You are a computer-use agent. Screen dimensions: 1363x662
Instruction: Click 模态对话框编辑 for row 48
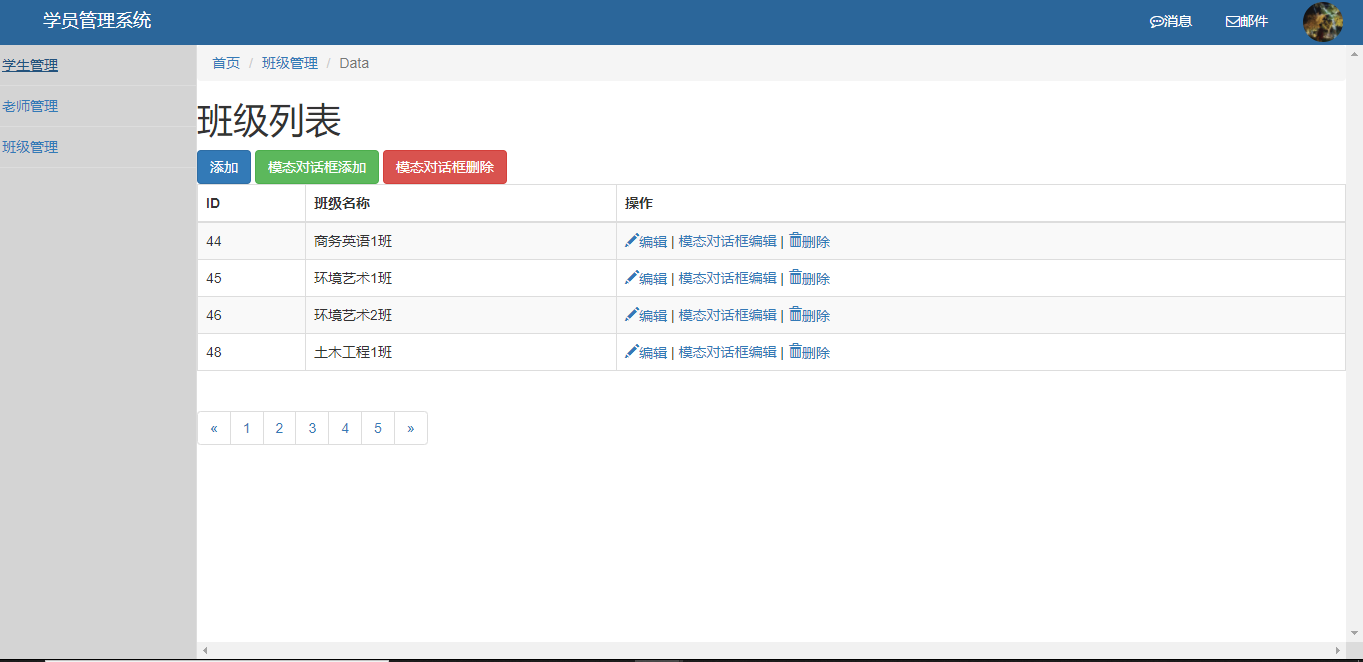coord(728,352)
